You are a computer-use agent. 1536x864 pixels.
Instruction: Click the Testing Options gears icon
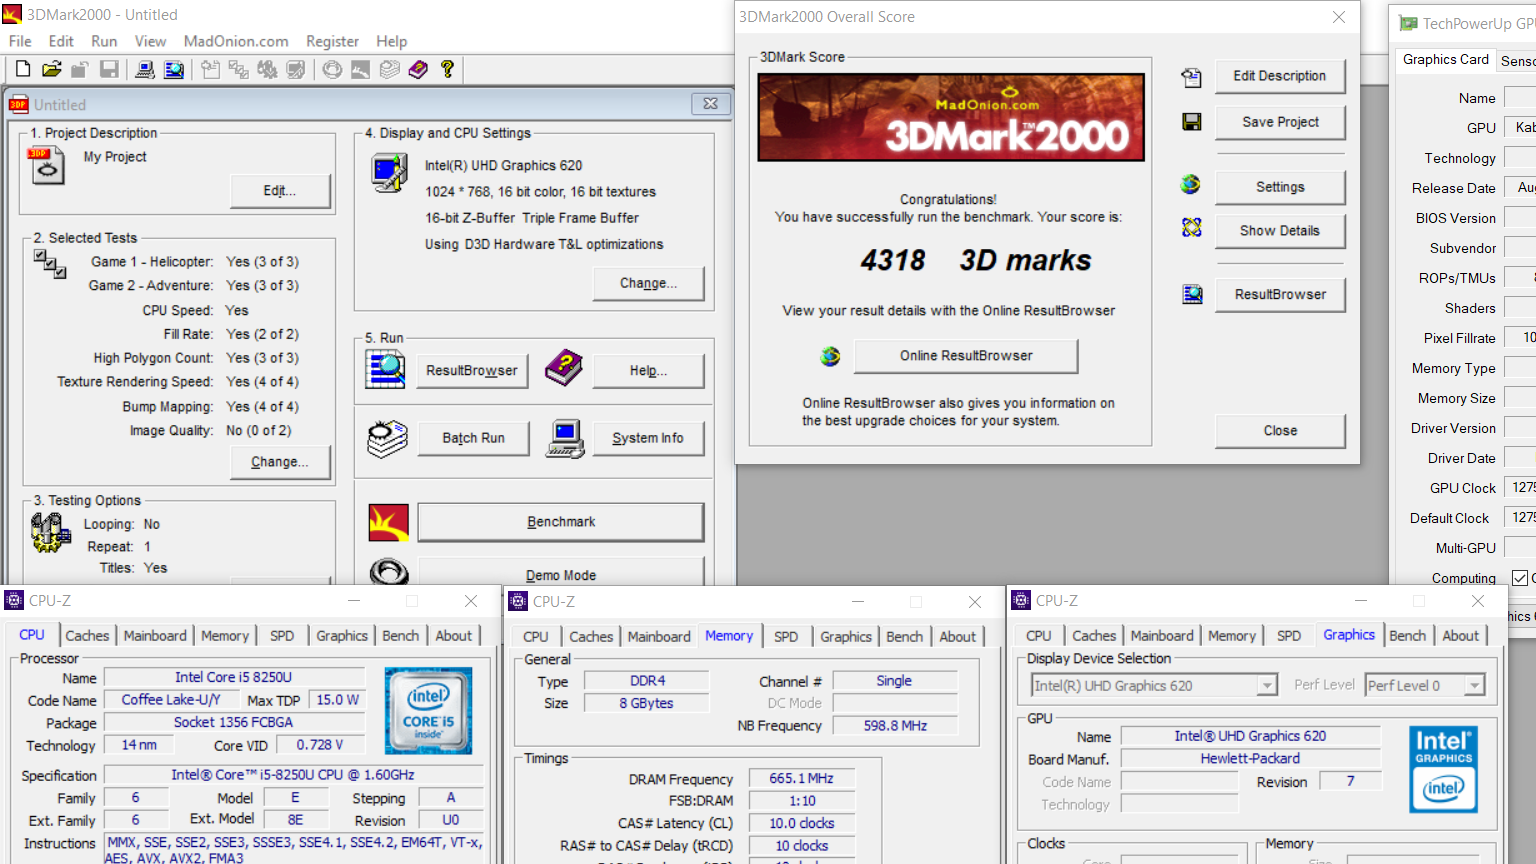tap(50, 533)
